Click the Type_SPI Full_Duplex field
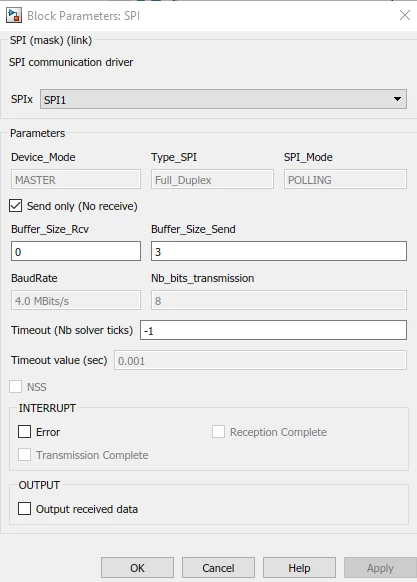This screenshot has height=582, width=417. [x=212, y=179]
